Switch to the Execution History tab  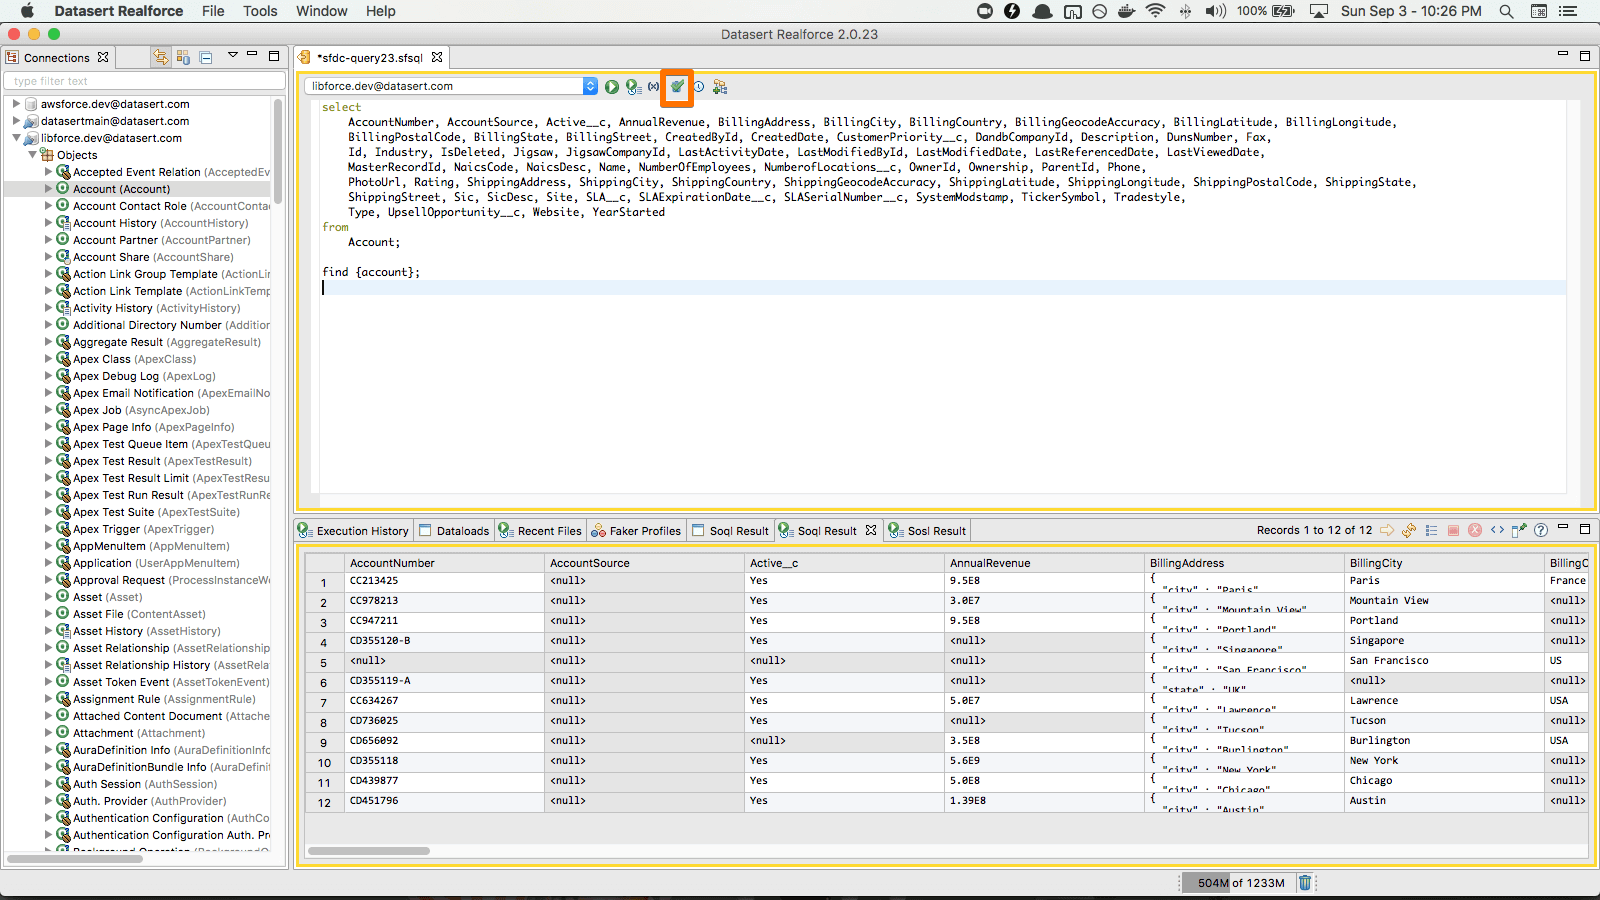pyautogui.click(x=354, y=531)
